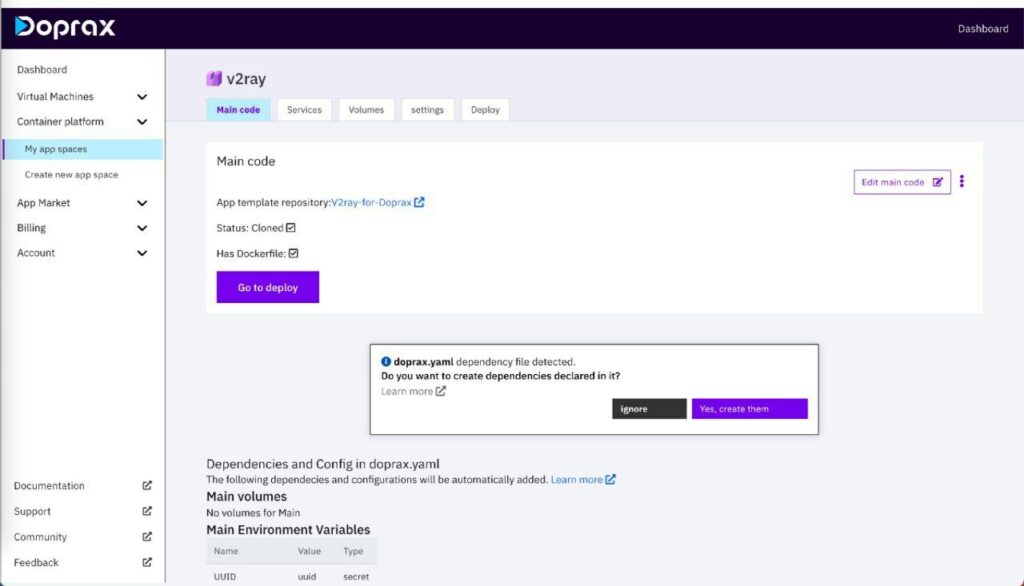The width and height of the screenshot is (1024, 586).
Task: Click the external icon next to grey Learn more
Action: 441,391
